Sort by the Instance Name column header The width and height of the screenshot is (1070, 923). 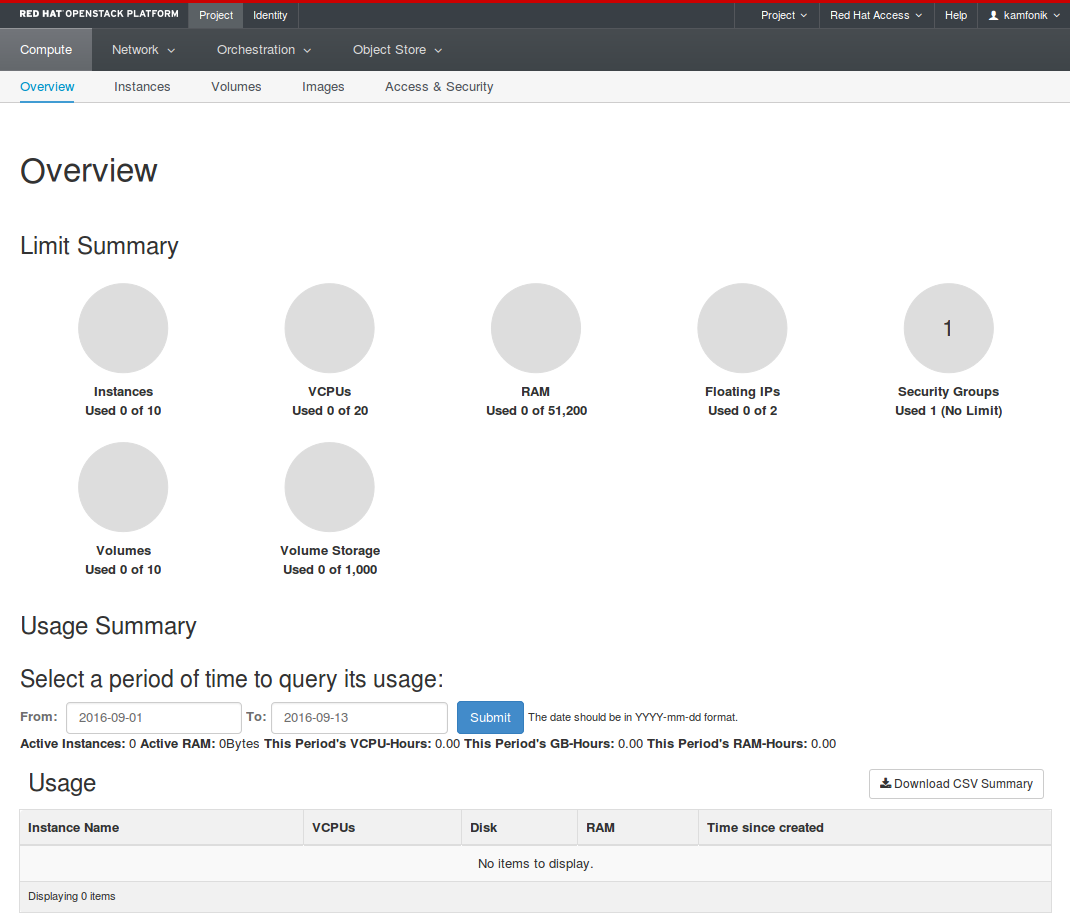click(x=73, y=827)
